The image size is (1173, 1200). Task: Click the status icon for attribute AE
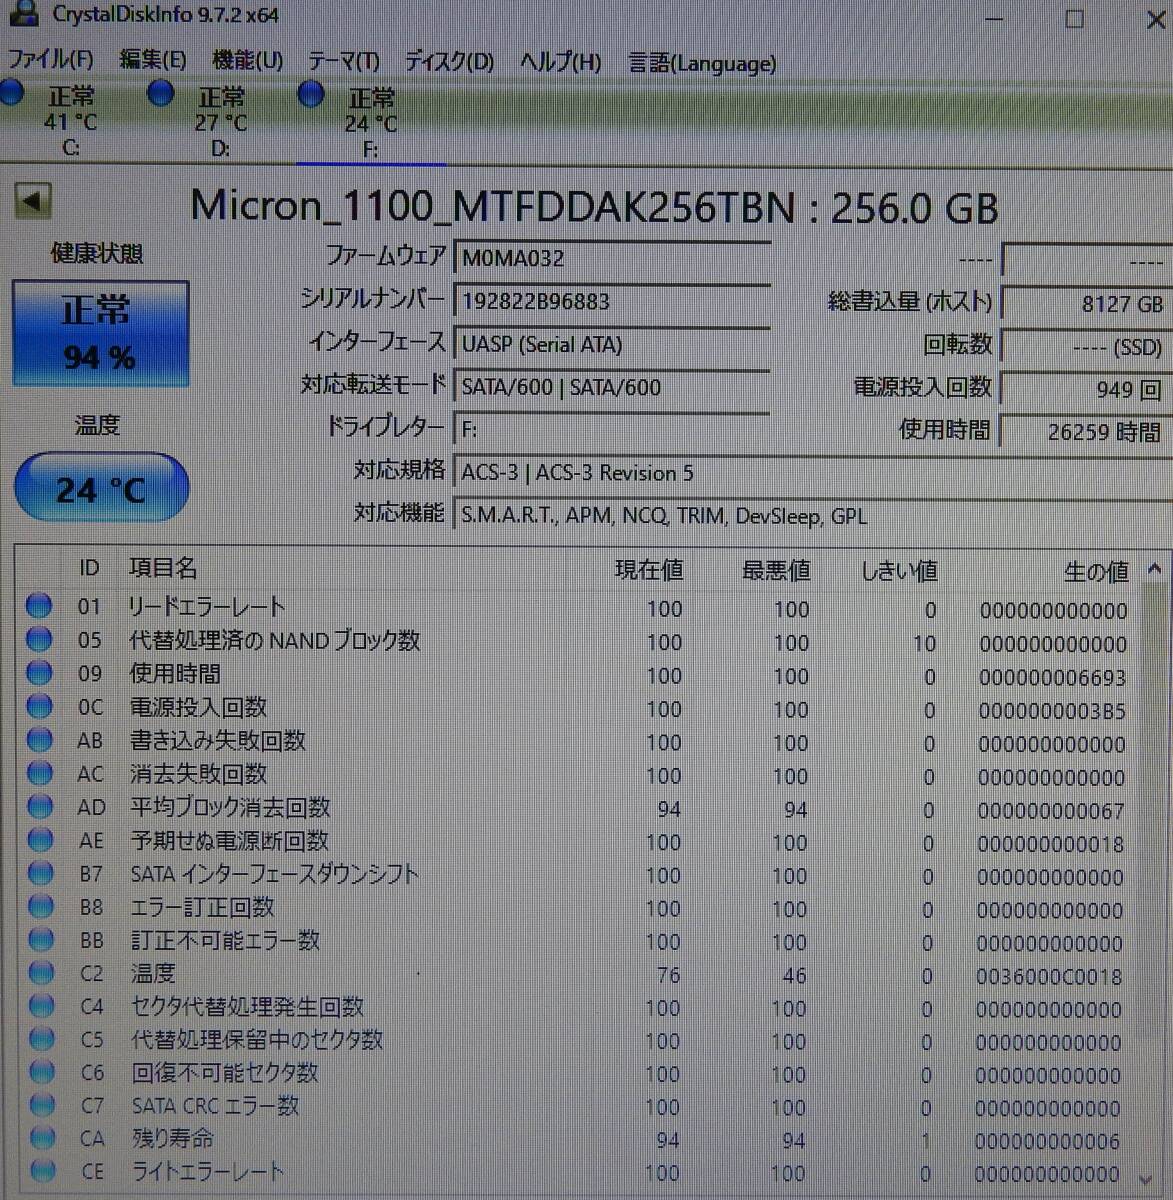coord(41,839)
